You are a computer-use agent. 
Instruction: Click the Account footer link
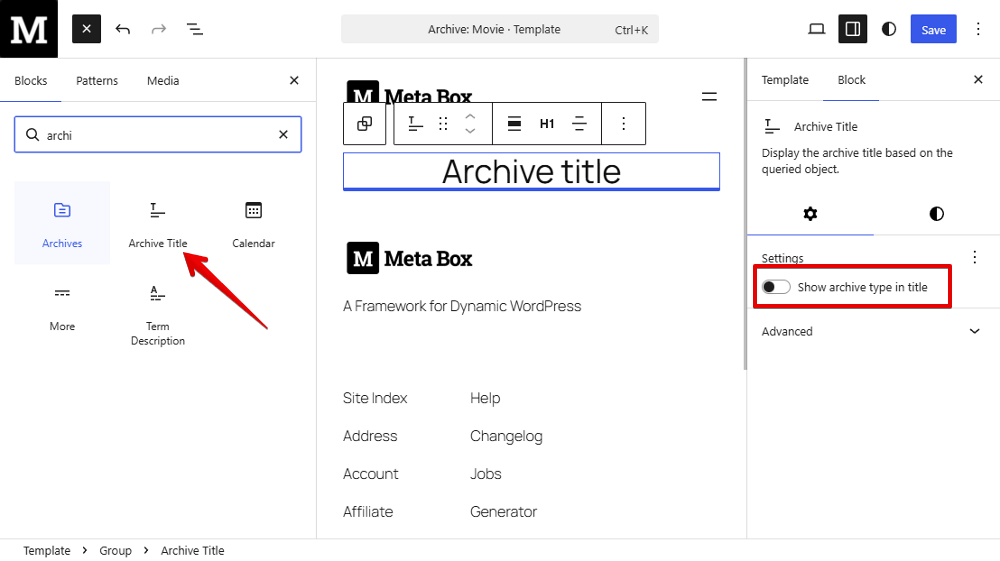tap(371, 474)
